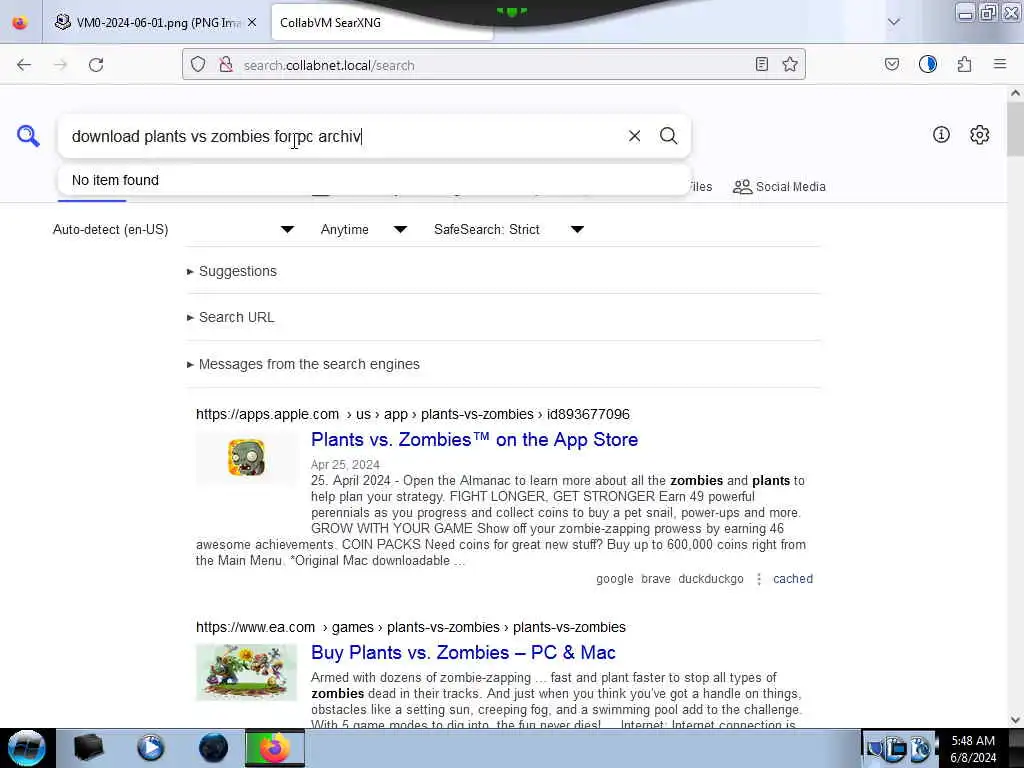Open the Anytime time range dropdown
Screen dimensions: 1024x768
(364, 229)
